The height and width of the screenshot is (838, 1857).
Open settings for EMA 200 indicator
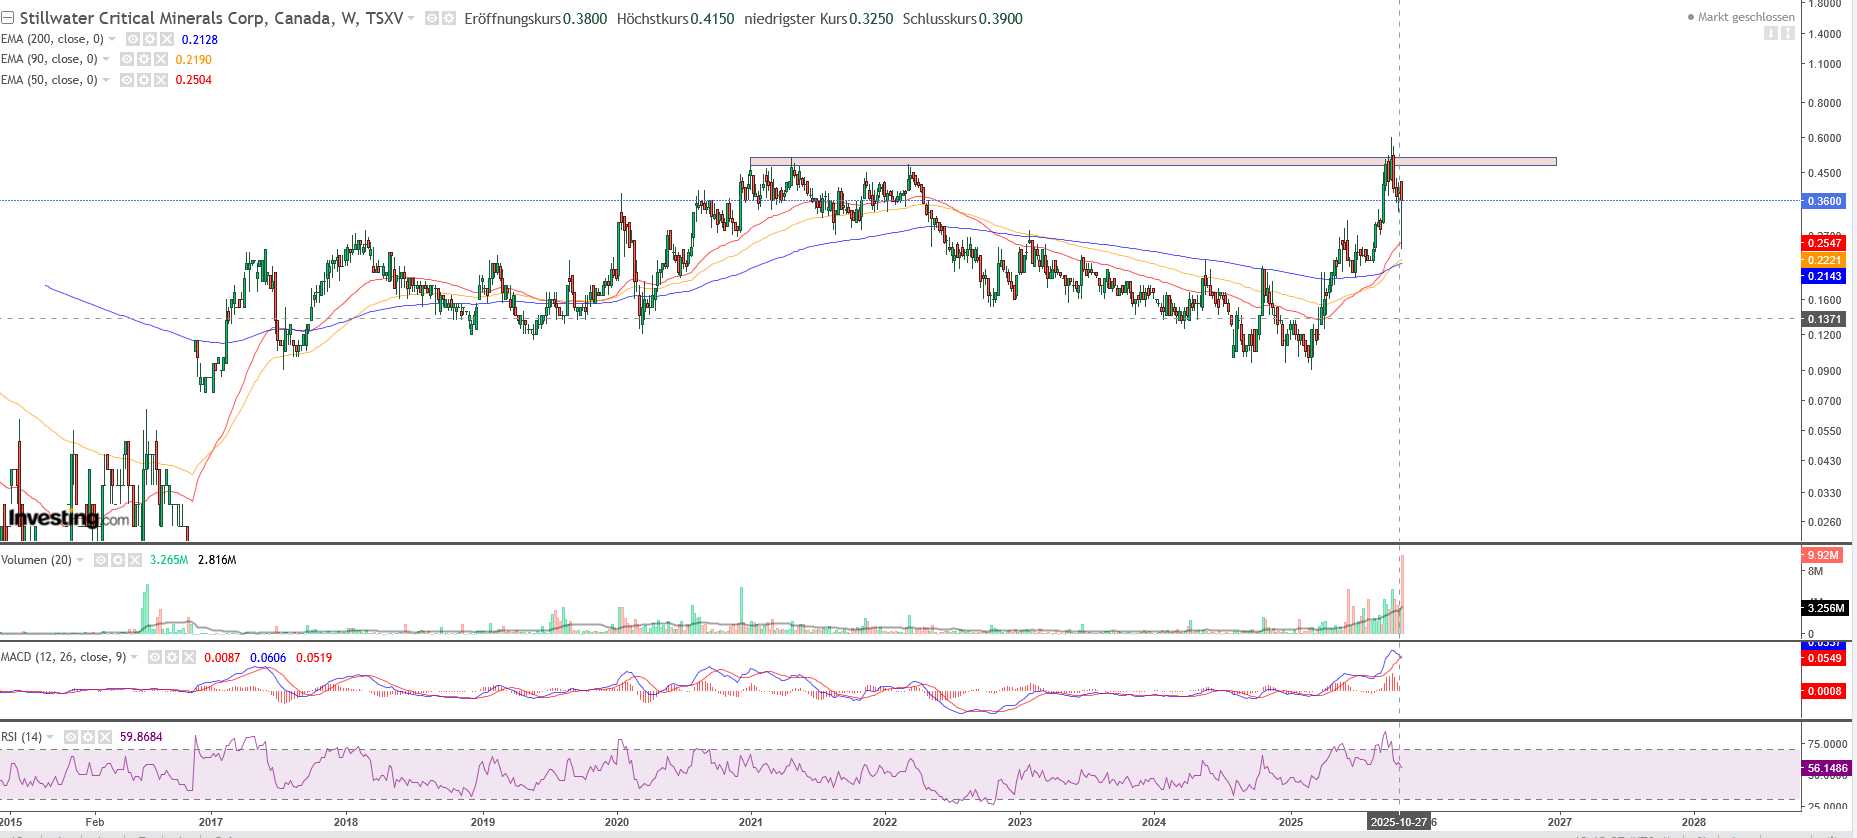point(149,39)
